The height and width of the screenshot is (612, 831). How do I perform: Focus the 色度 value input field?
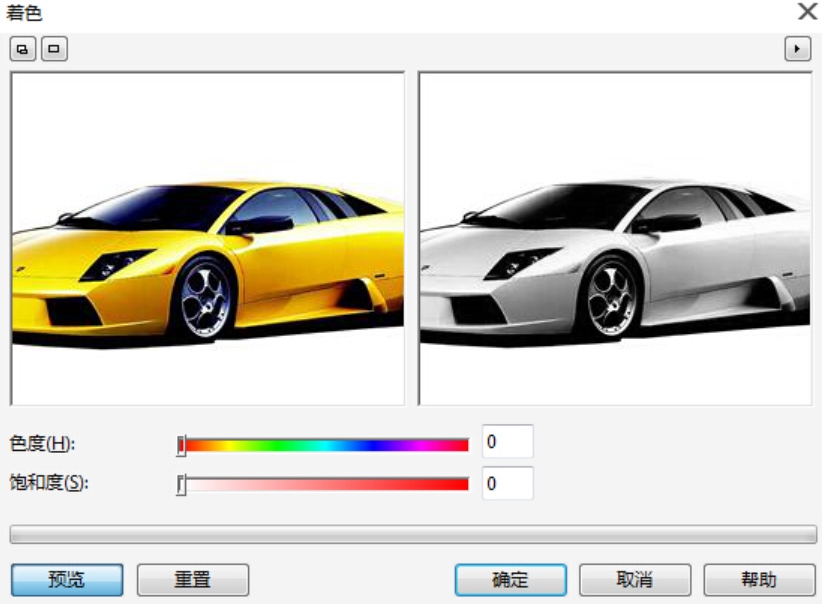(x=508, y=441)
